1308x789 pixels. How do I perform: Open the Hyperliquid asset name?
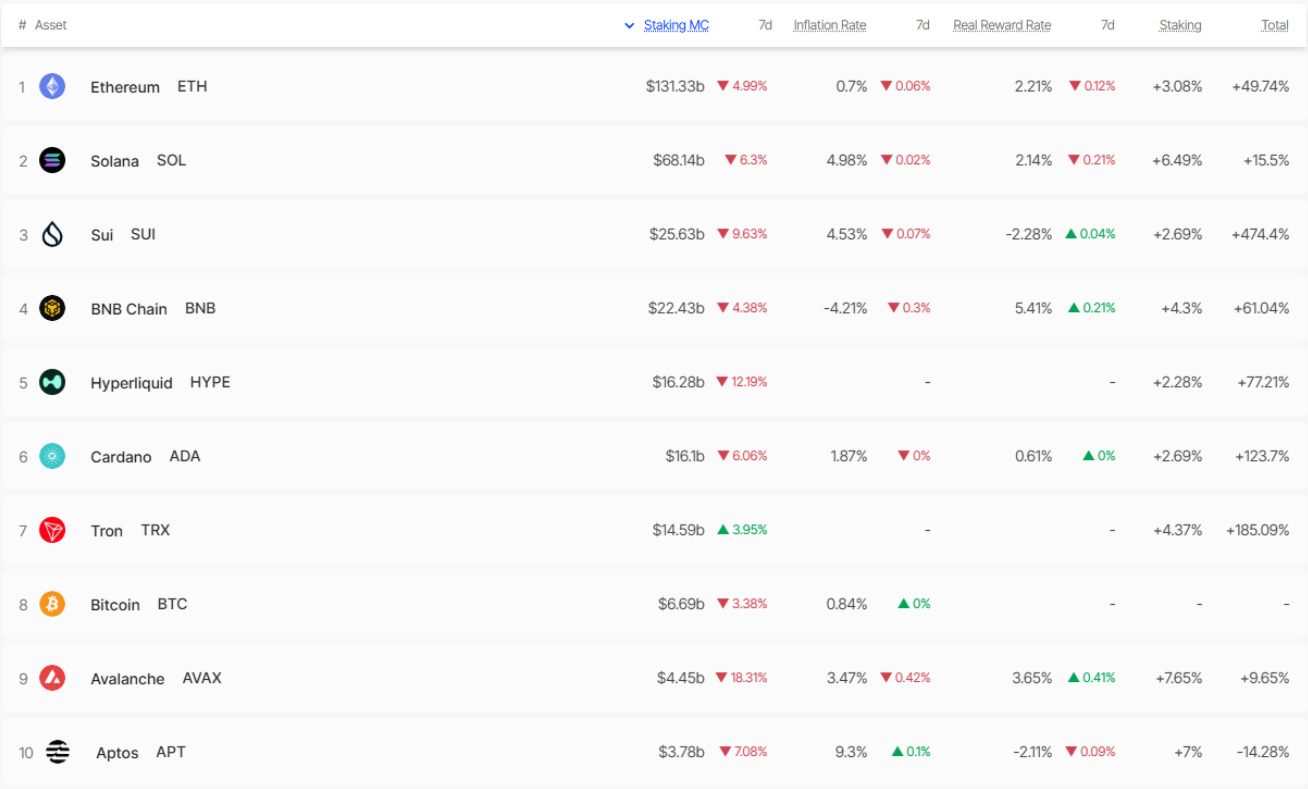click(131, 383)
